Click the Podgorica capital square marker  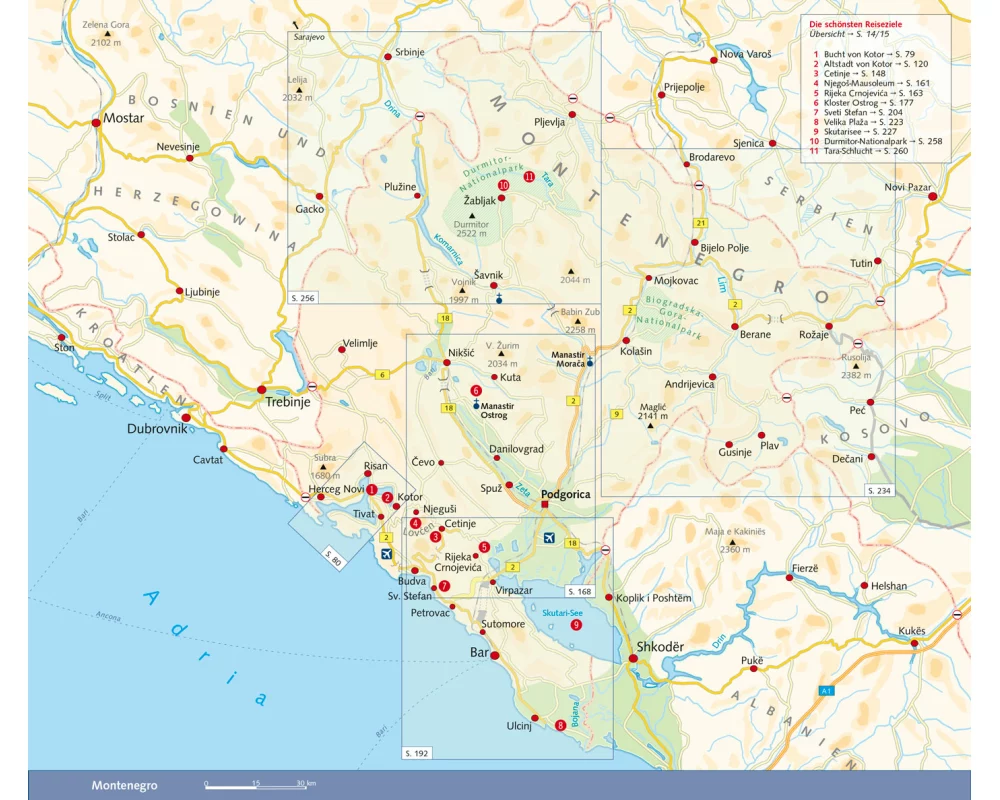pyautogui.click(x=545, y=505)
